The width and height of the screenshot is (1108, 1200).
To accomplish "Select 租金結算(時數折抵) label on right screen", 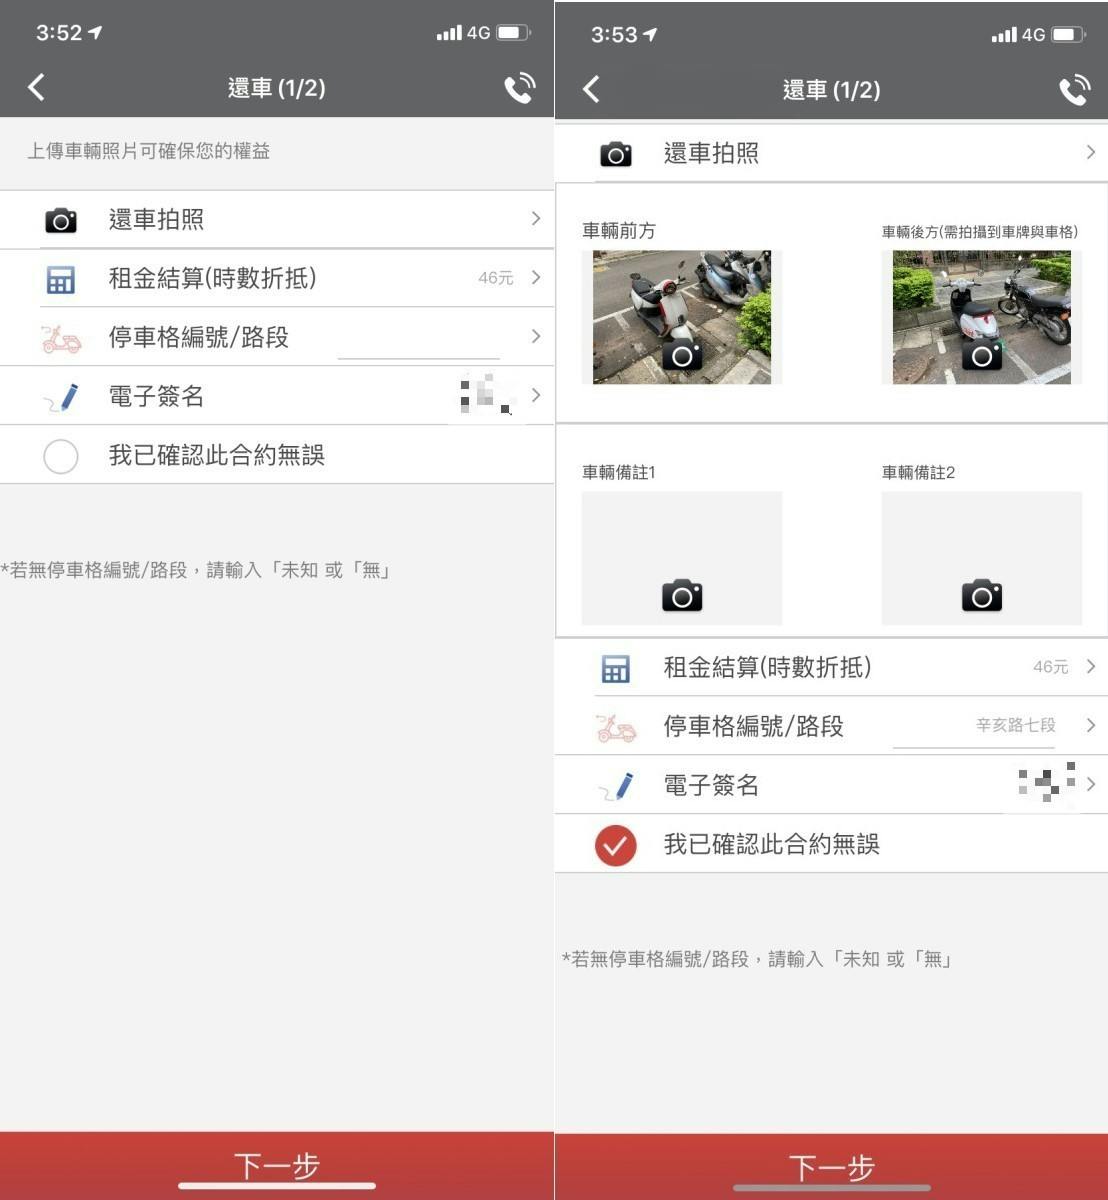I will click(x=767, y=668).
